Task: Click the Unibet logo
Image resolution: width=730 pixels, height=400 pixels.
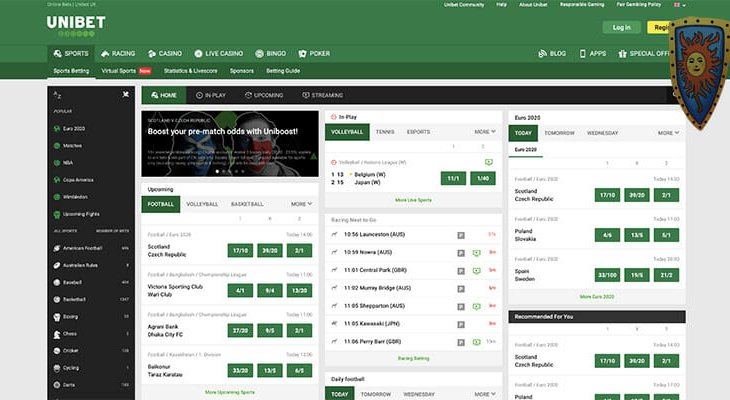Action: coord(76,26)
